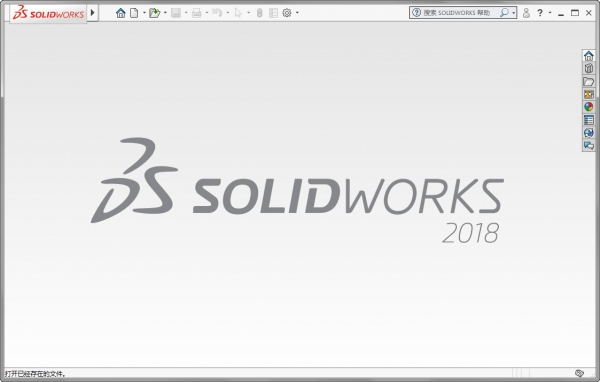600x382 pixels.
Task: Click the SOLIDWORKS logo menu button
Action: pyautogui.click(x=48, y=14)
